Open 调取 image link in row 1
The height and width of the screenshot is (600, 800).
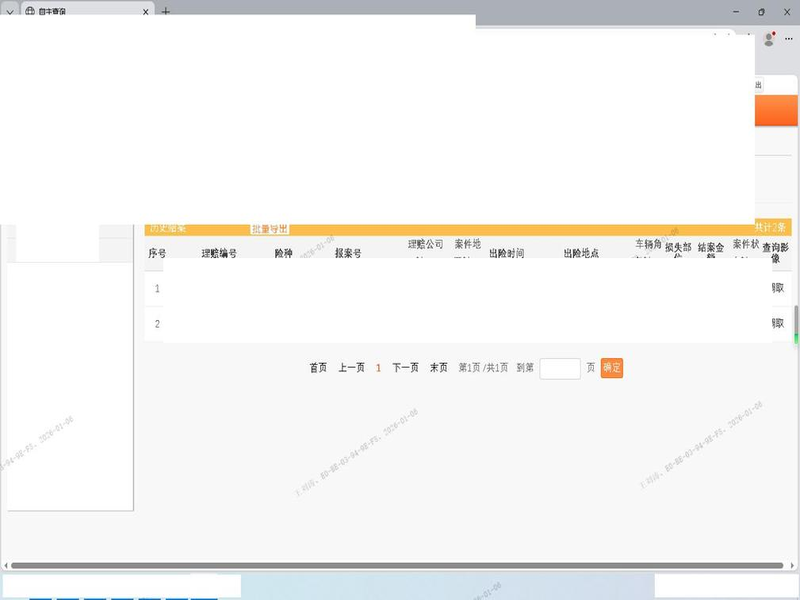(x=778, y=288)
